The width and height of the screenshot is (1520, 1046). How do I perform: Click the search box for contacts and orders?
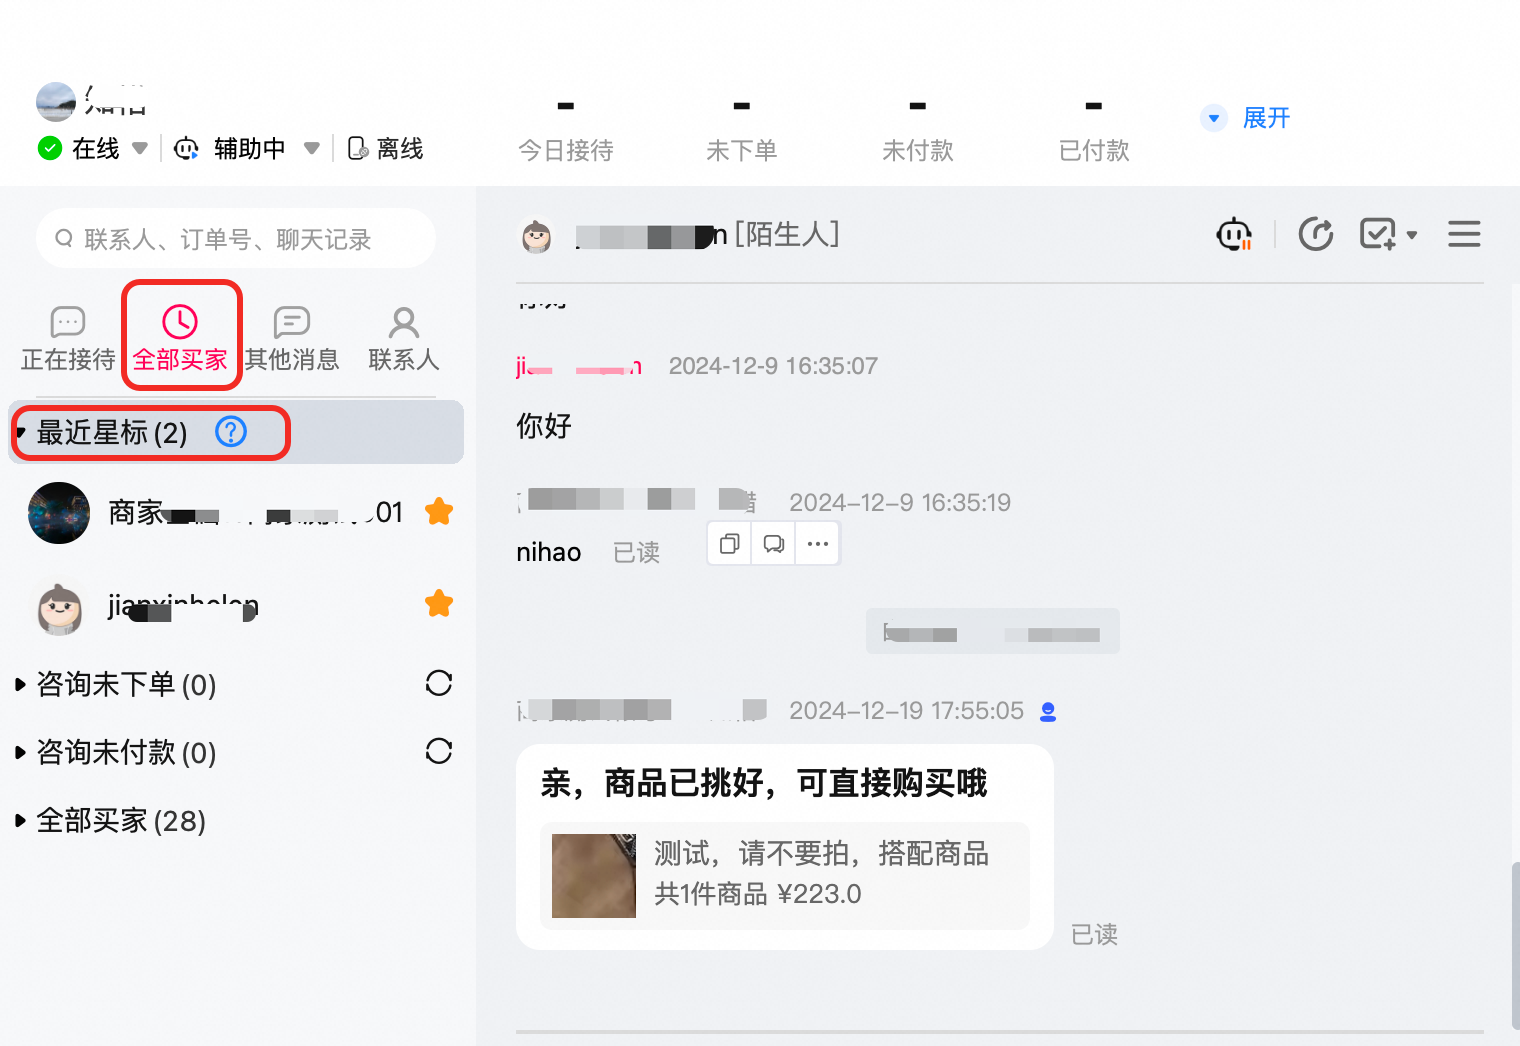coord(236,238)
